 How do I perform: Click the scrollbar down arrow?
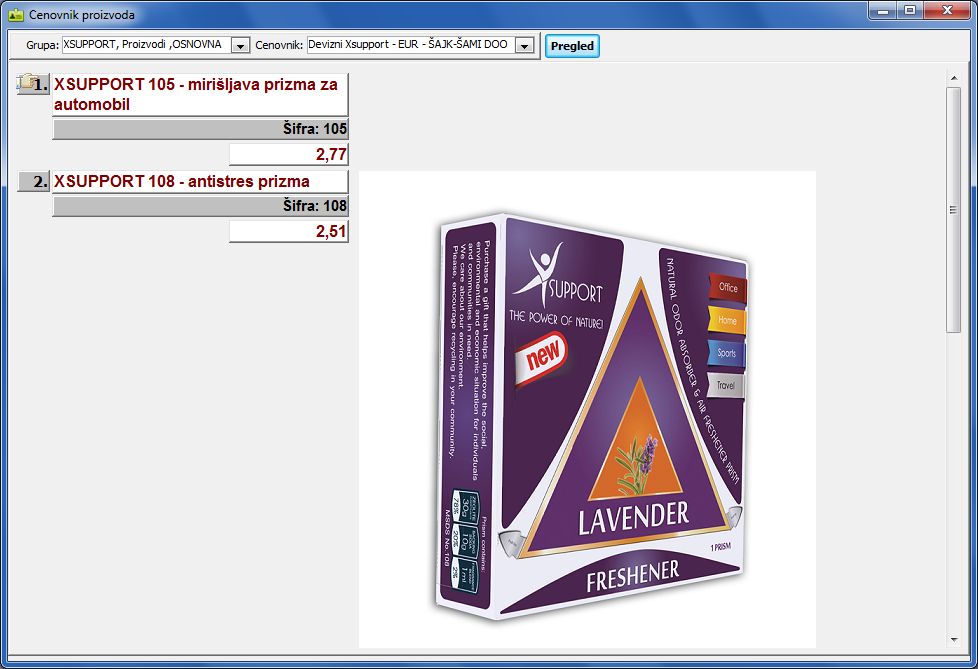coord(954,640)
